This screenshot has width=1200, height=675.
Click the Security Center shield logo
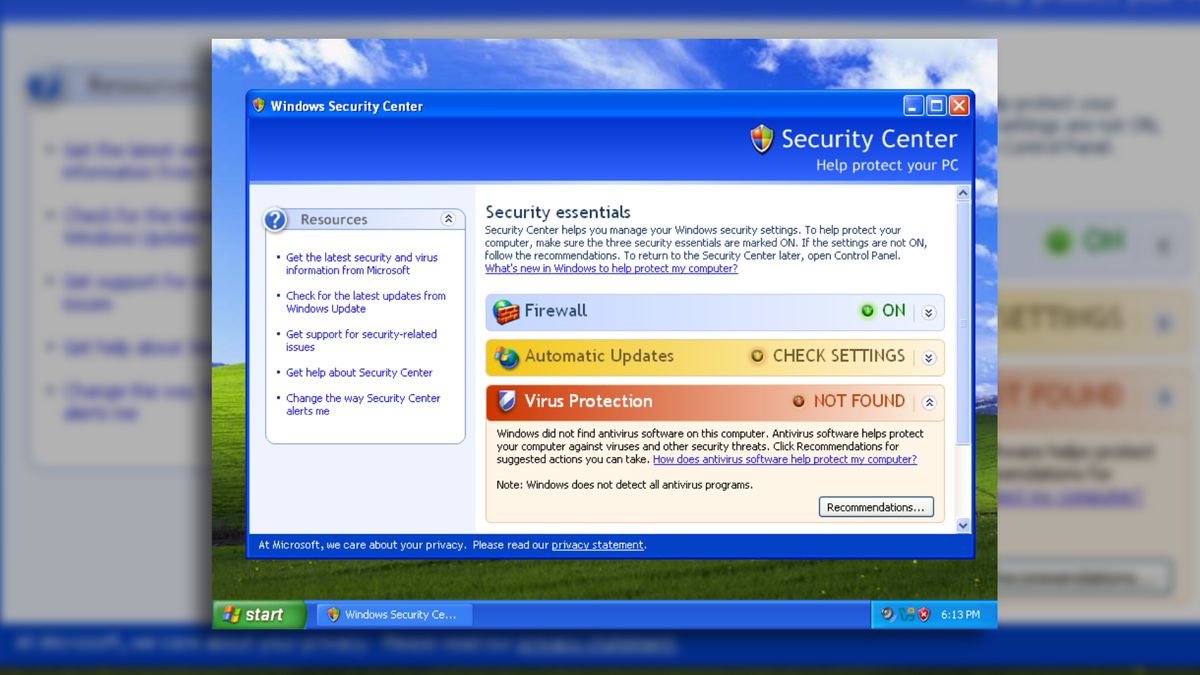pos(762,139)
